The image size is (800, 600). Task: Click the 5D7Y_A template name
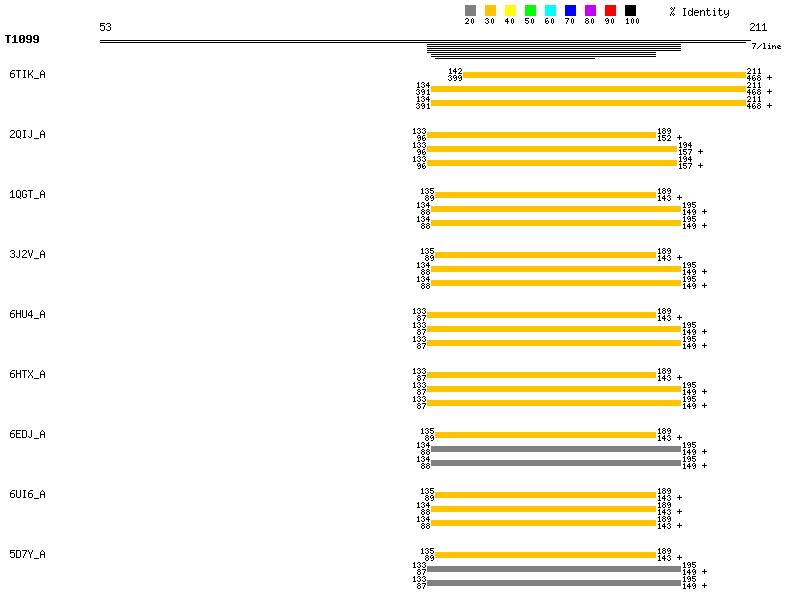[27, 555]
